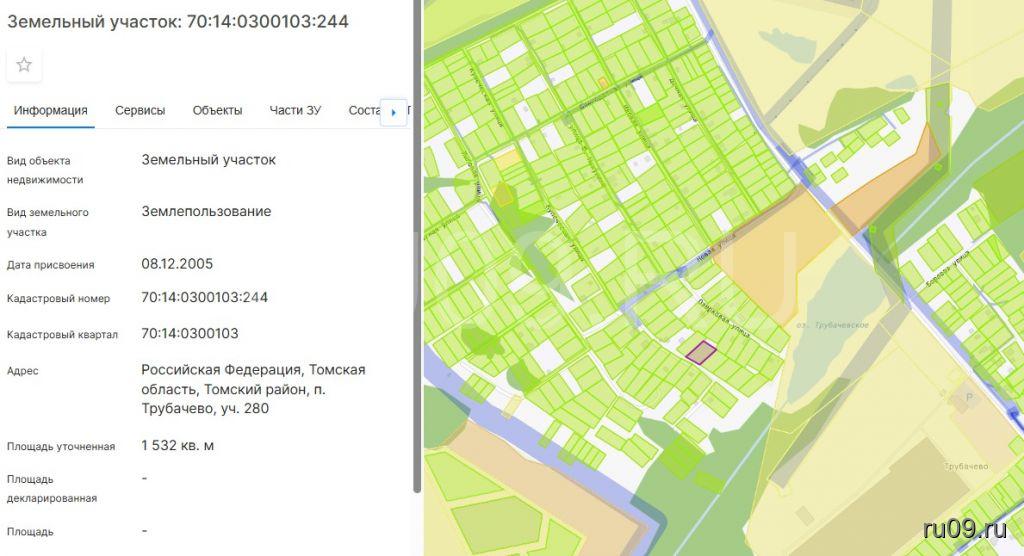Add the parcel to favorites with star
This screenshot has width=1024, height=556.
click(x=24, y=65)
